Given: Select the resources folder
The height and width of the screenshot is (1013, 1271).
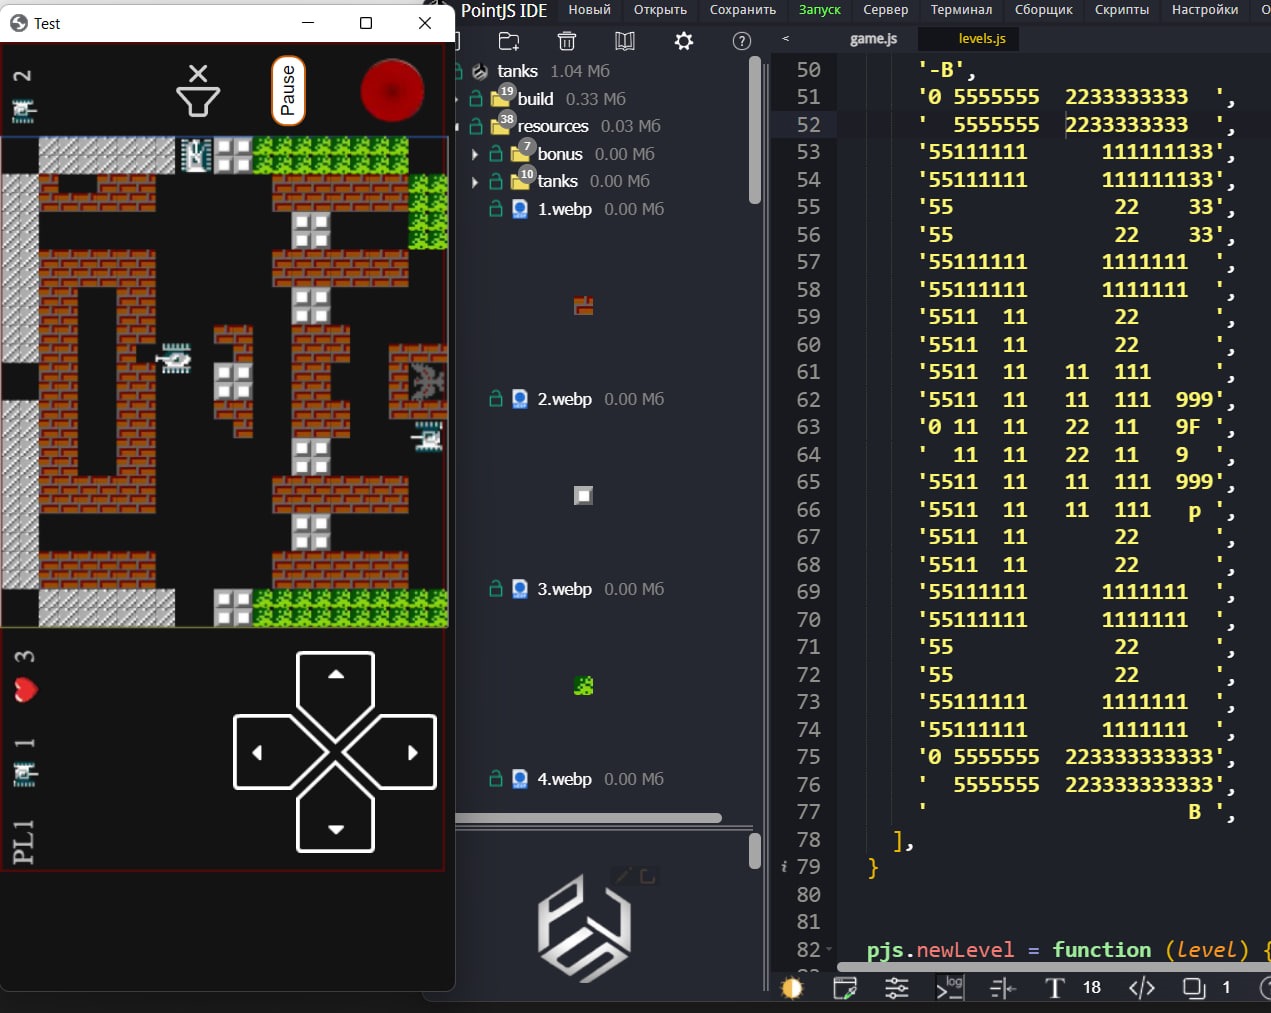Looking at the screenshot, I should (553, 126).
